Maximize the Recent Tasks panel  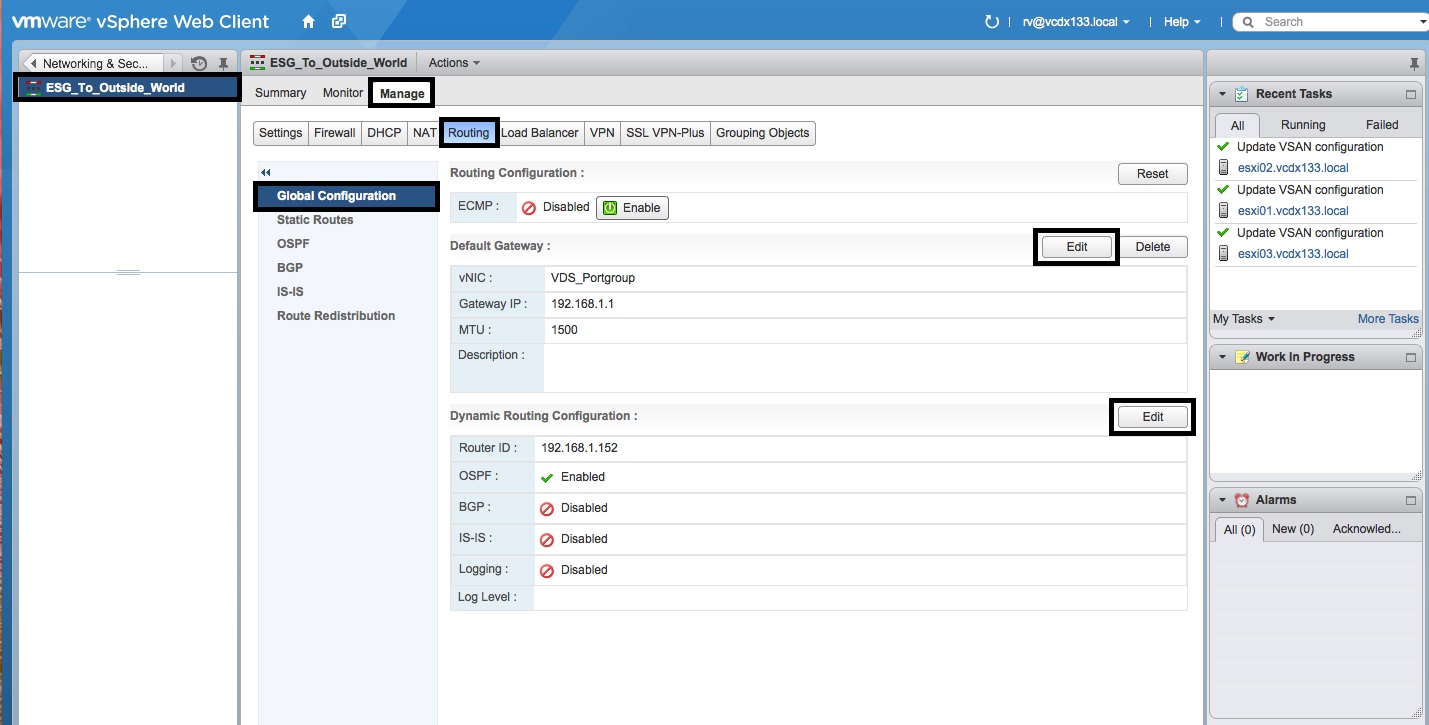(x=1411, y=94)
